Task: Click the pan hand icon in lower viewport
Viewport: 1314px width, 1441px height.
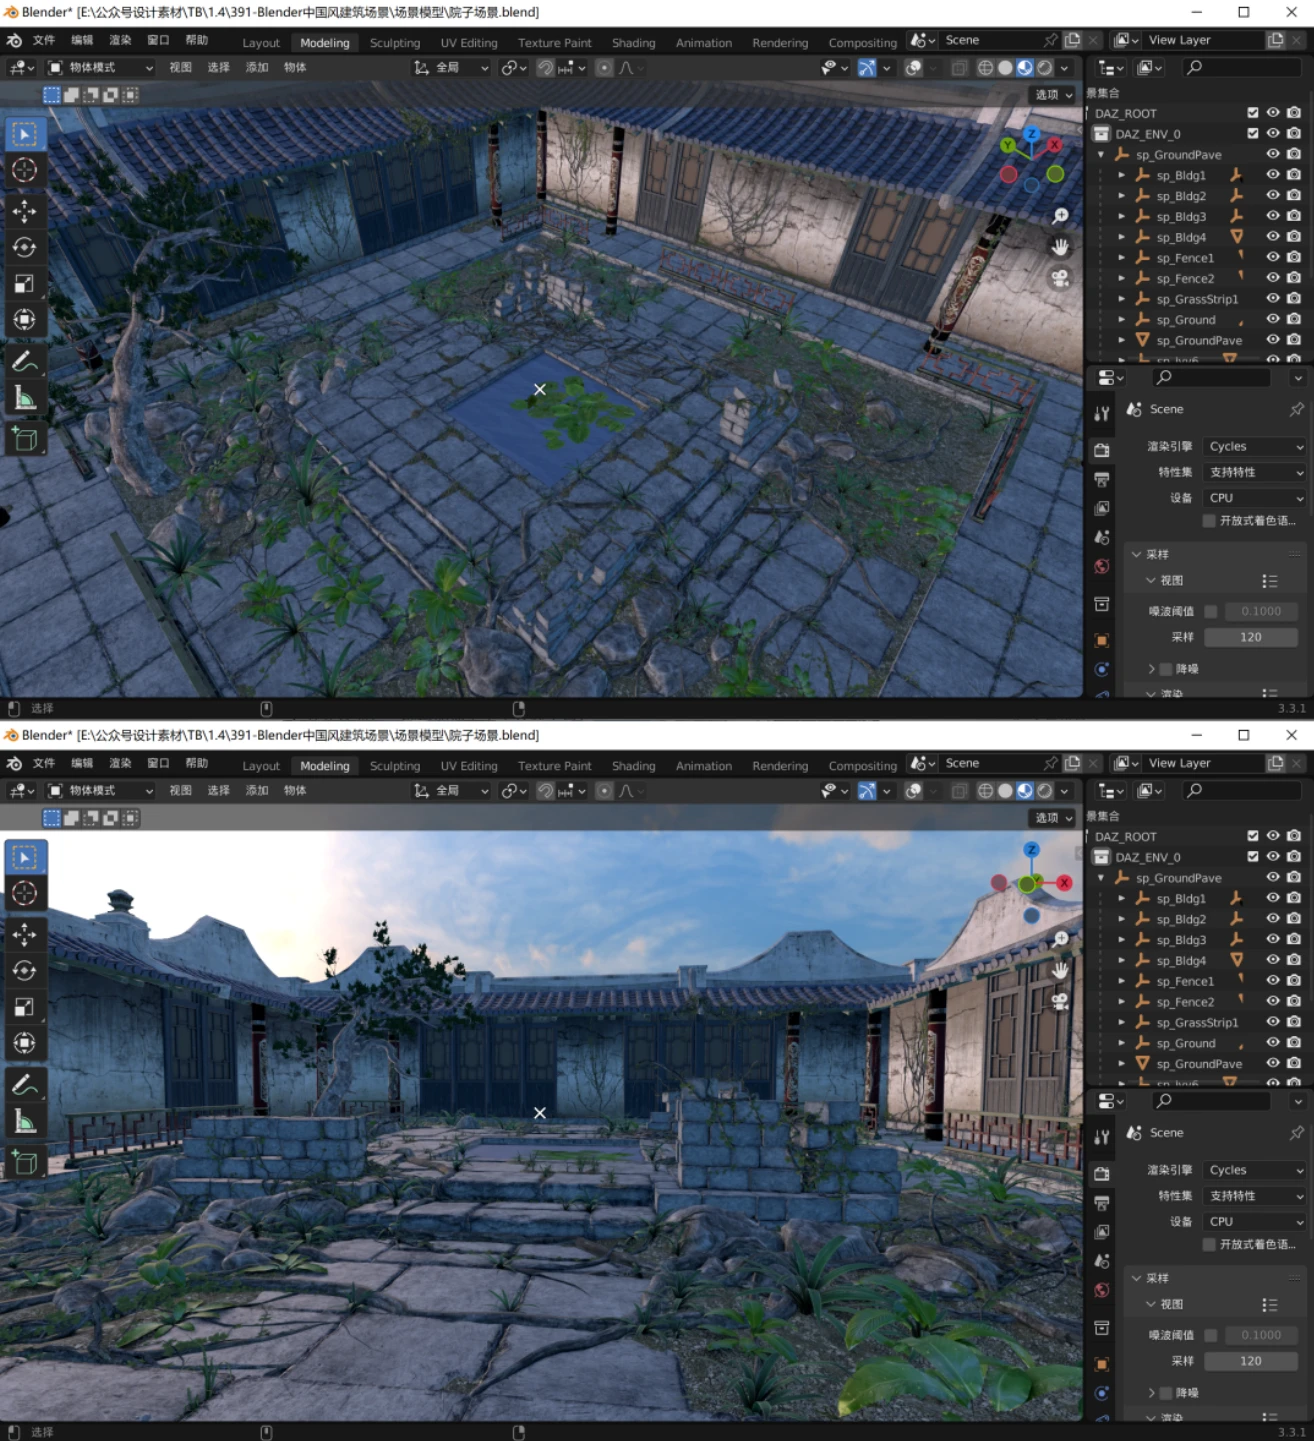Action: click(x=1060, y=970)
